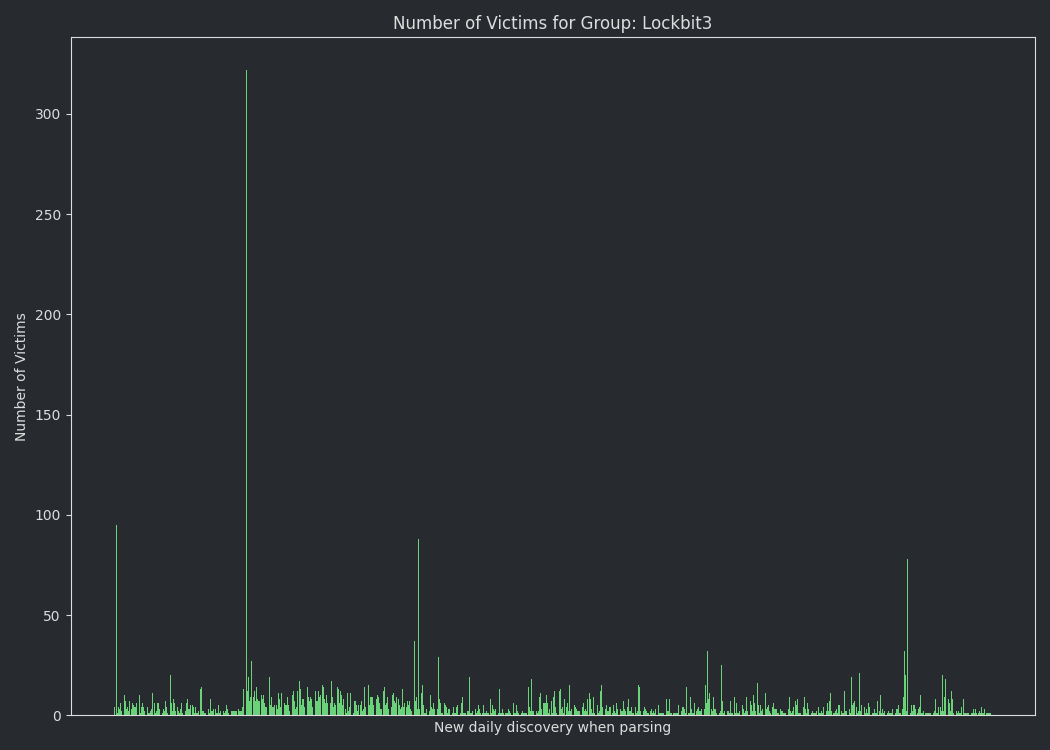Click the y-axis tick value 300
The height and width of the screenshot is (750, 1050).
pos(48,115)
